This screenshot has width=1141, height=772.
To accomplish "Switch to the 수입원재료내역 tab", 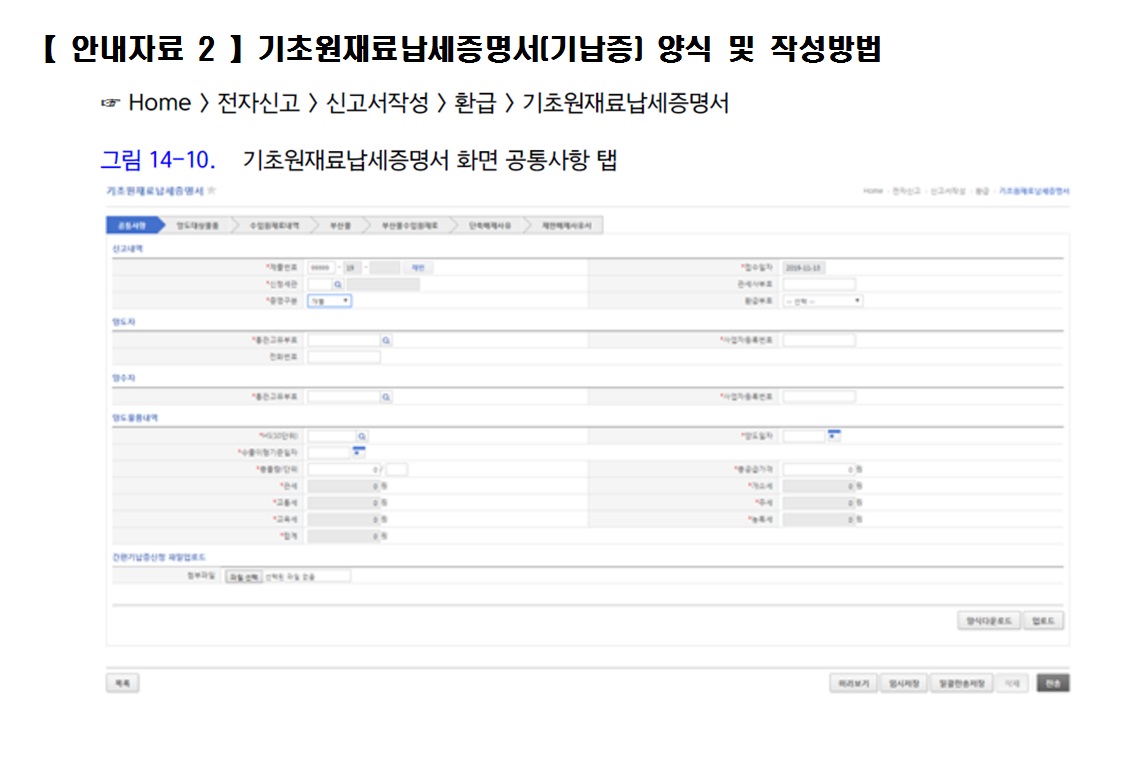I will pyautogui.click(x=274, y=226).
